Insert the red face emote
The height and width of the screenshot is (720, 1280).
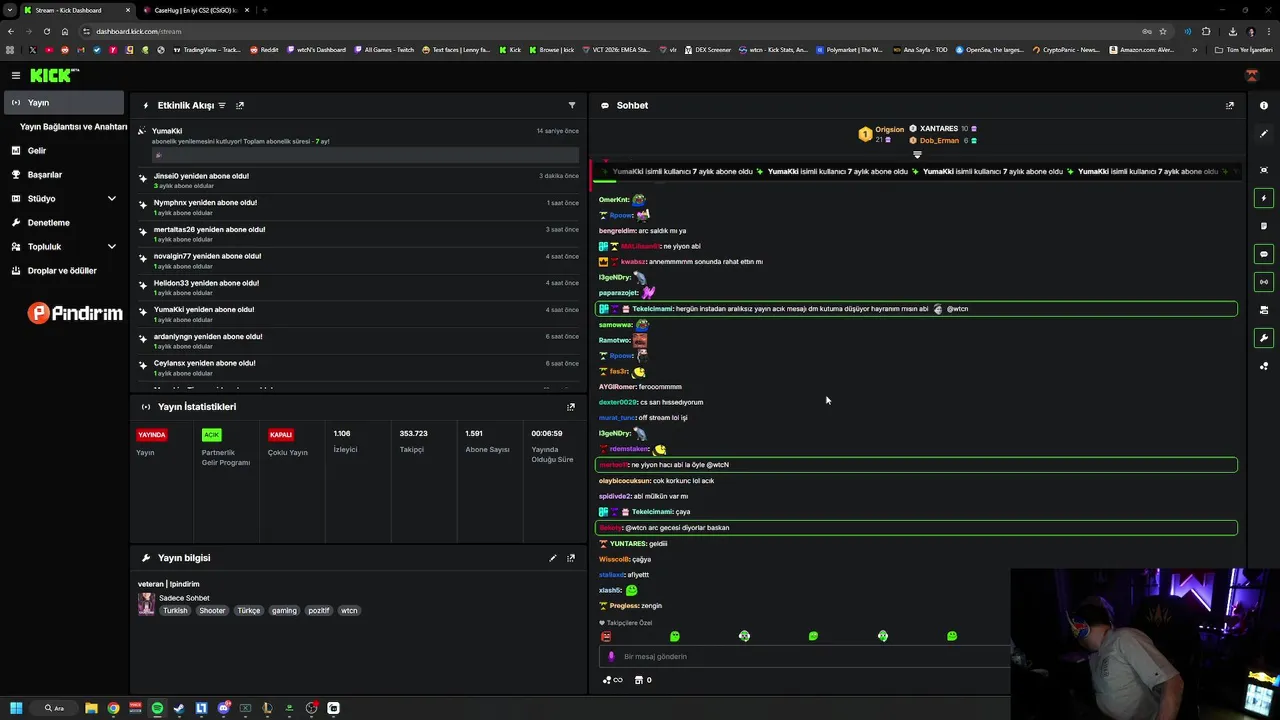pos(606,636)
